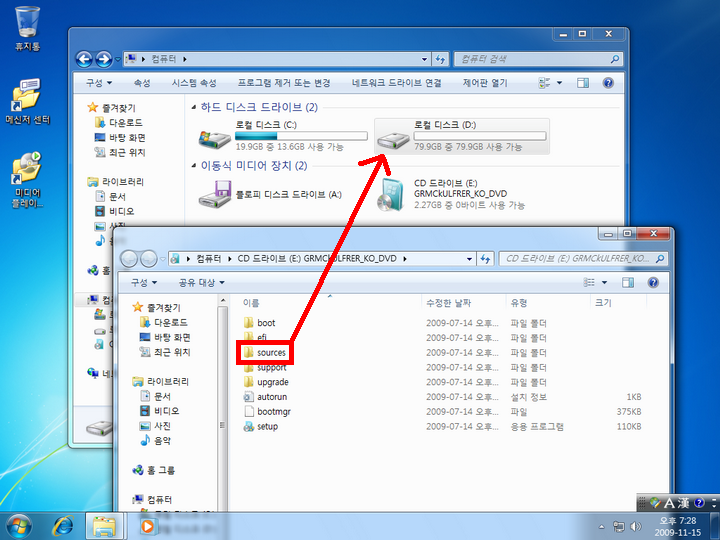Toggle the preview pane in the CD drive window
720x540 pixels.
[x=628, y=282]
